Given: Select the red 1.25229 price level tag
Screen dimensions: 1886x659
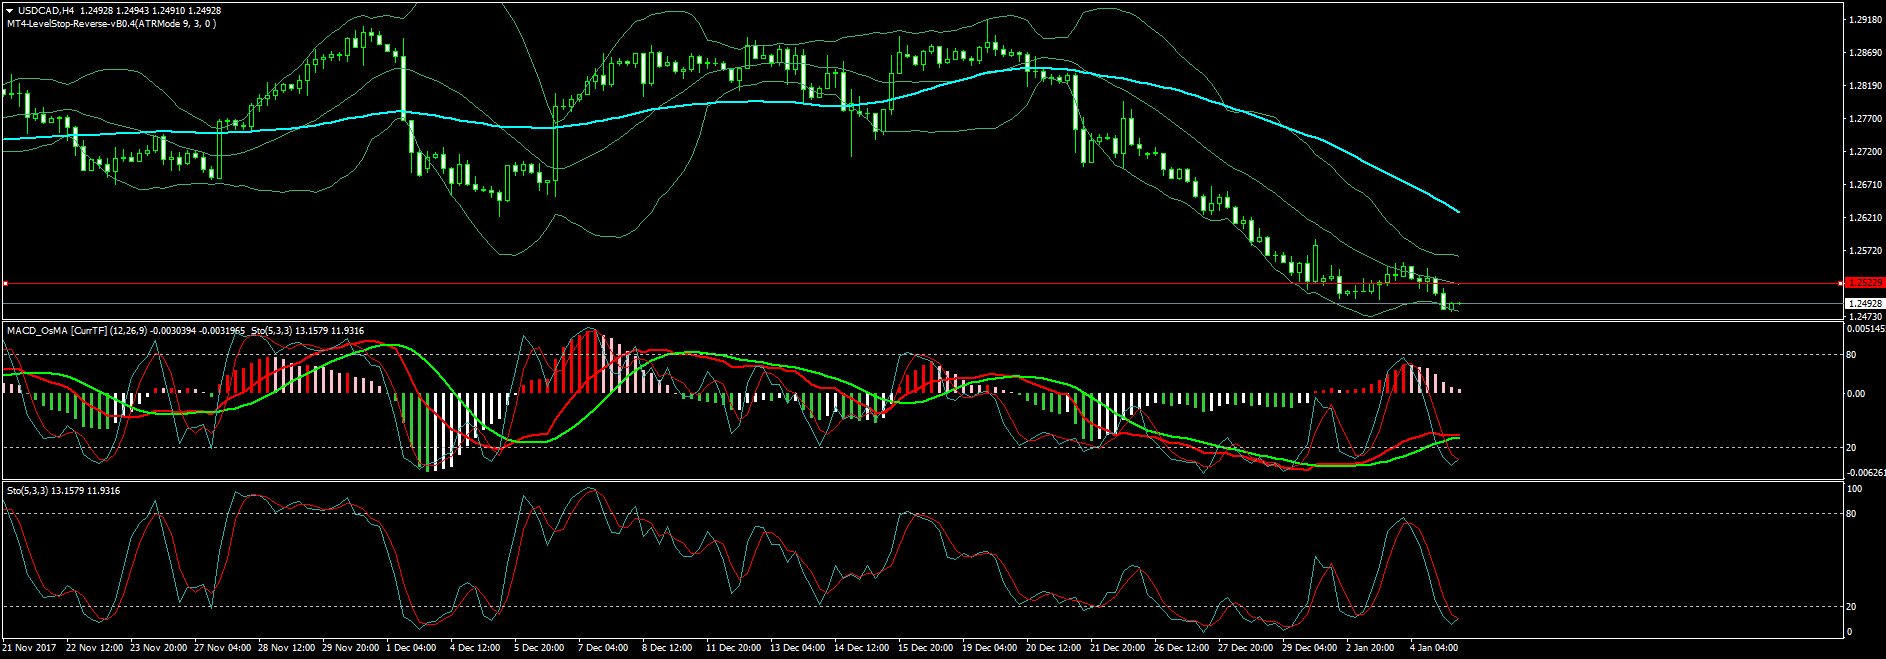Looking at the screenshot, I should 1864,283.
